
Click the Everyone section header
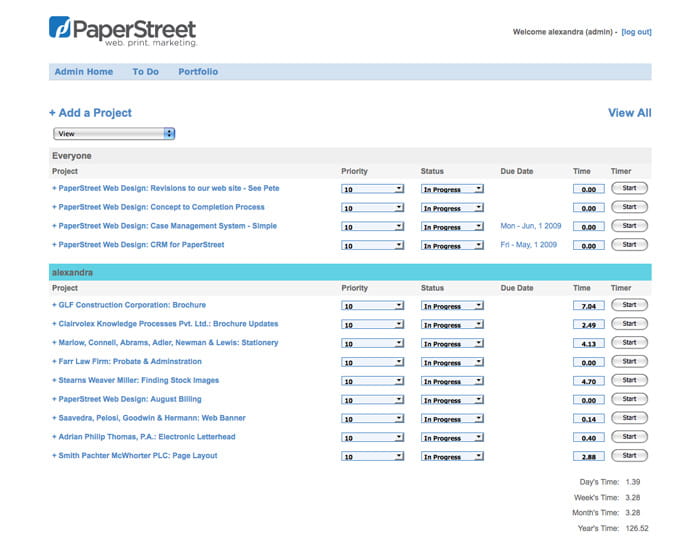pyautogui.click(x=350, y=156)
